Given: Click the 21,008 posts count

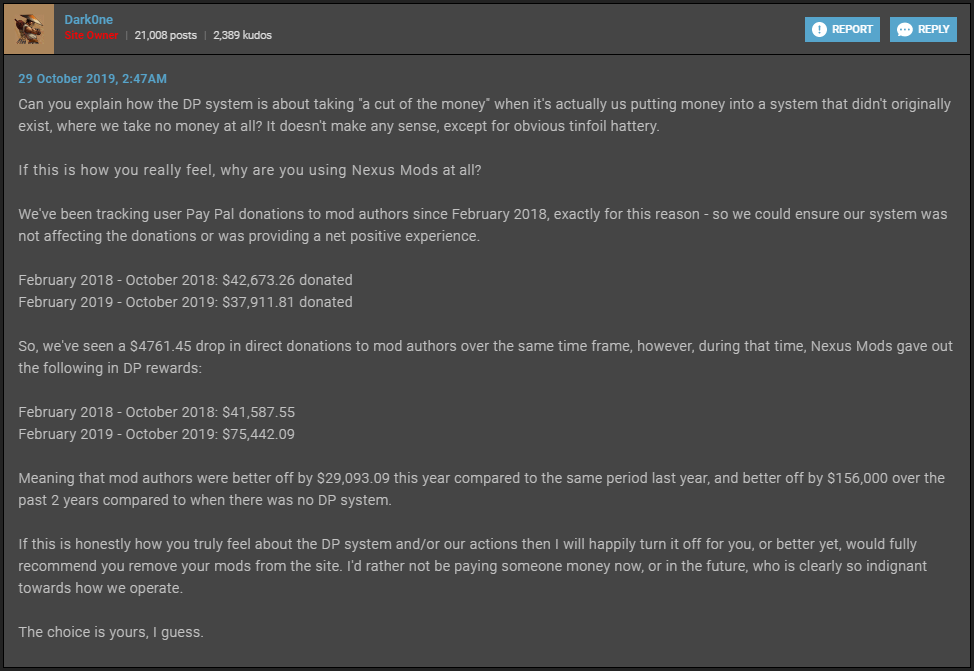Looking at the screenshot, I should (165, 35).
